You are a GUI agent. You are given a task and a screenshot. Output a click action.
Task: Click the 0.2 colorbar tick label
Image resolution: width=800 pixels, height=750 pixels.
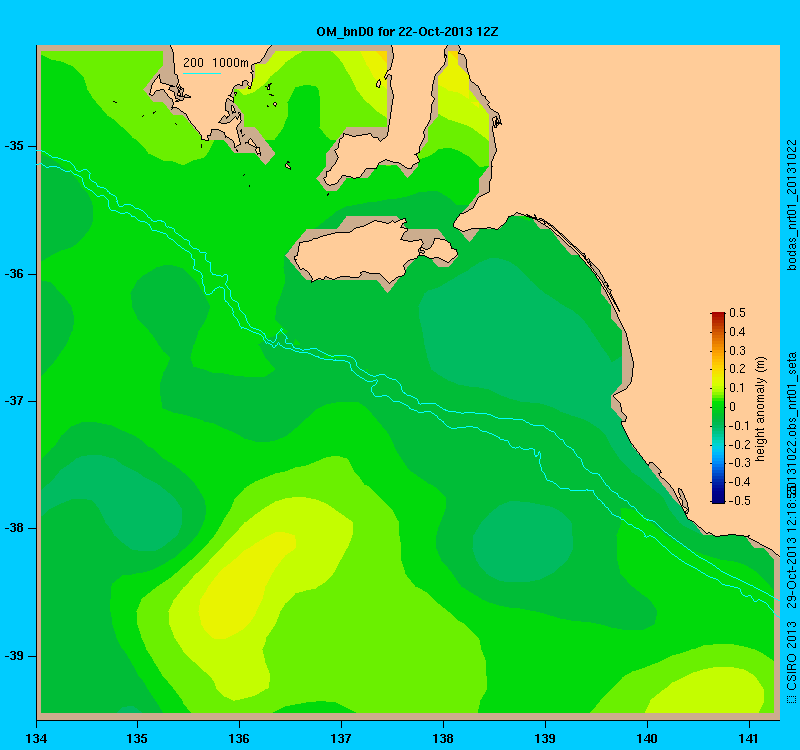737,369
